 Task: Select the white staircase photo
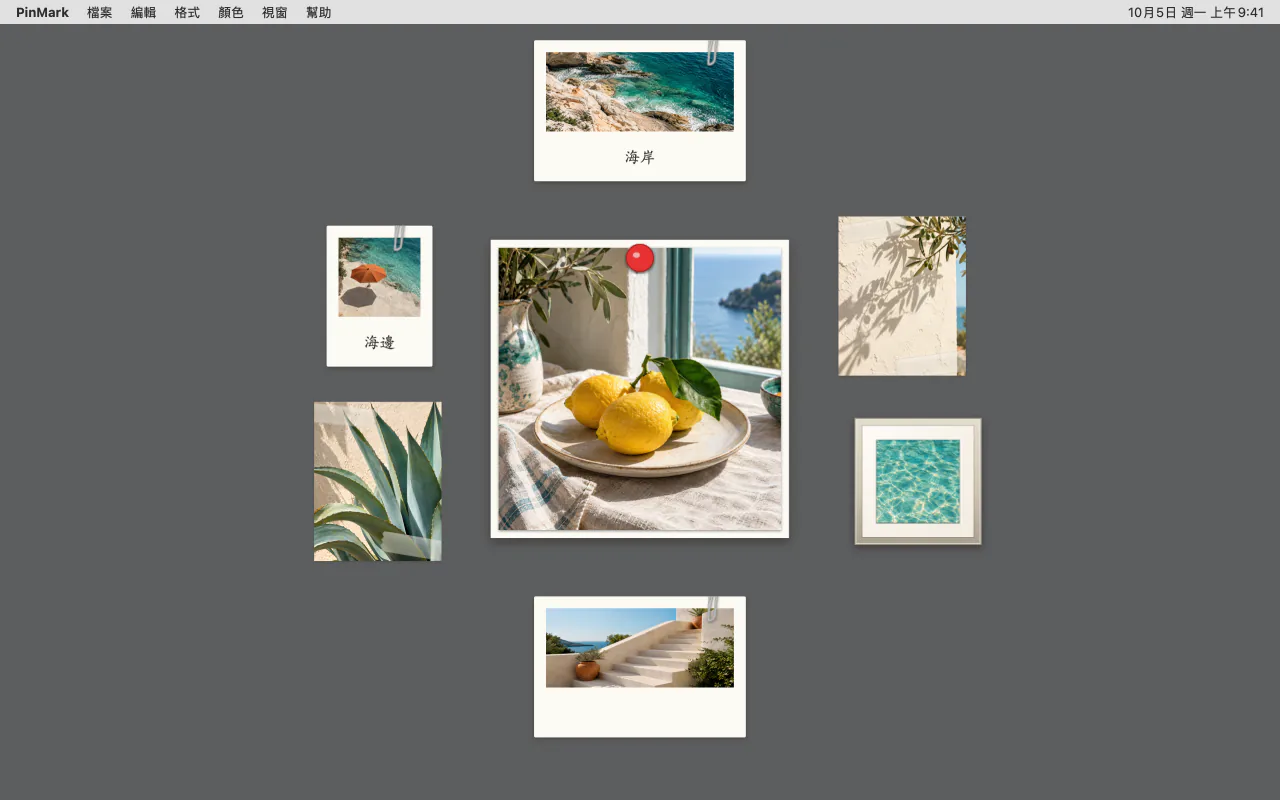(640, 648)
